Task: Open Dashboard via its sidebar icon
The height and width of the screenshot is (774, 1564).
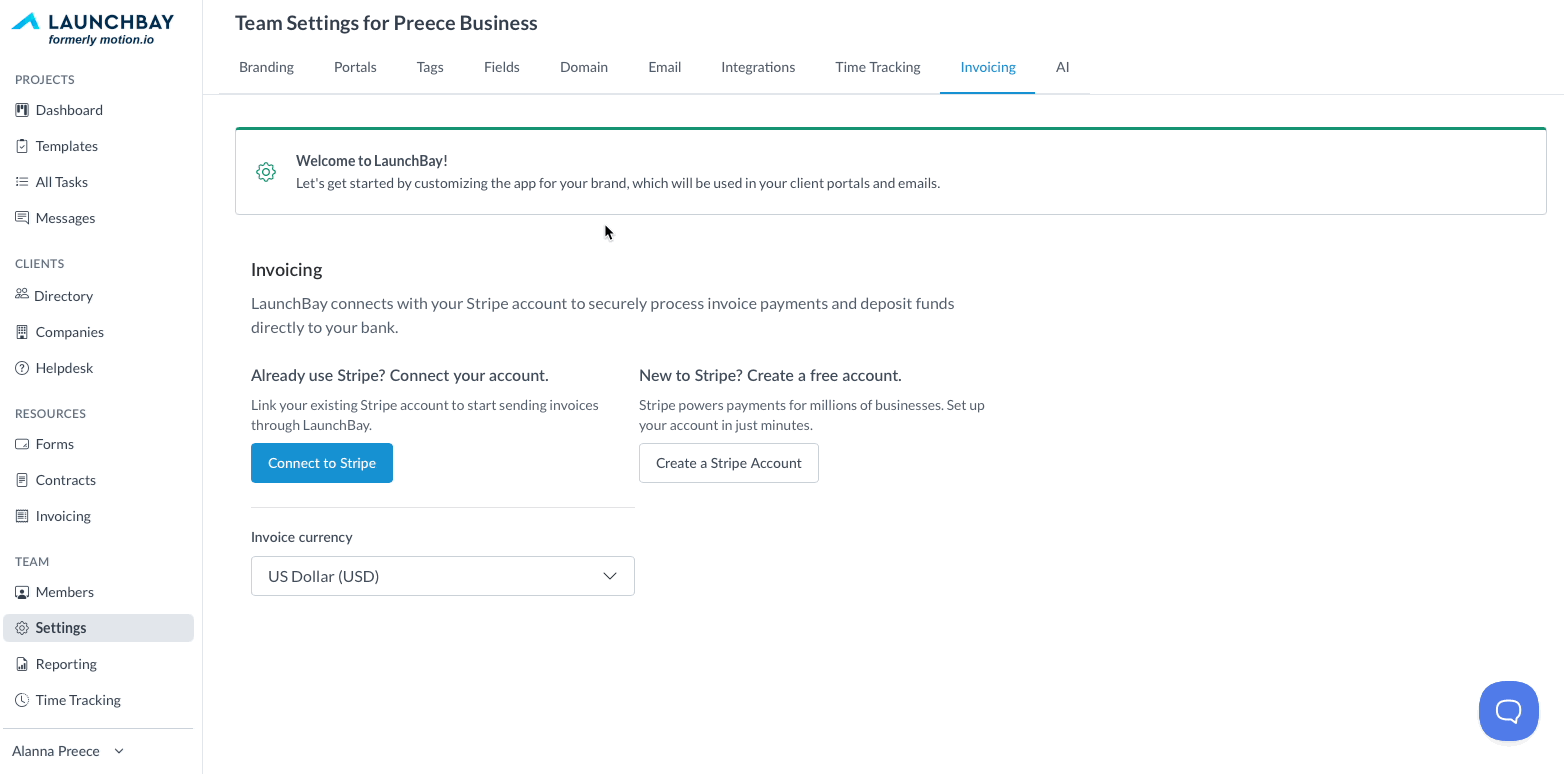Action: click(x=22, y=110)
